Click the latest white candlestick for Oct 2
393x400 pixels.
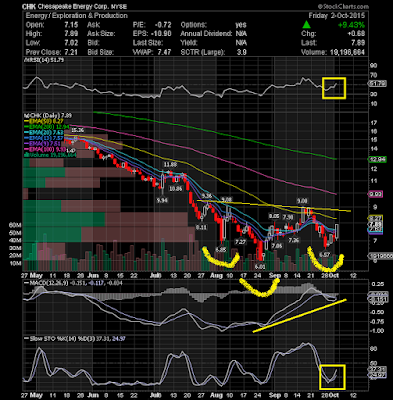(x=337, y=232)
